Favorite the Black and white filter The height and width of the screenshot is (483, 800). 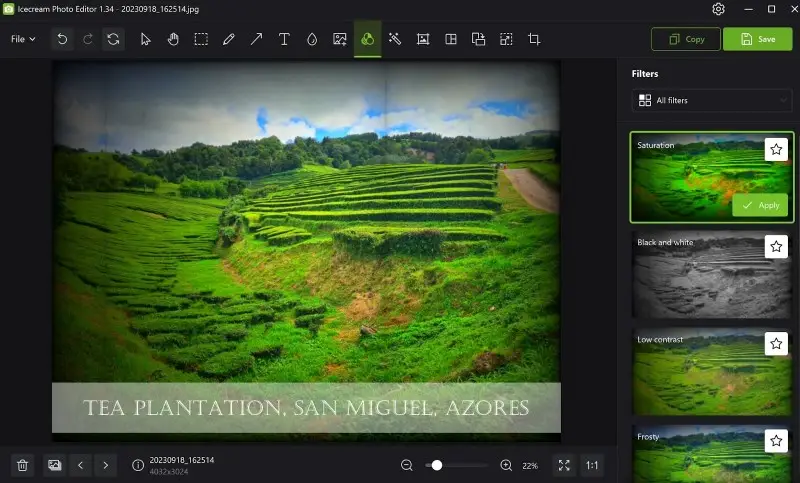pyautogui.click(x=776, y=246)
